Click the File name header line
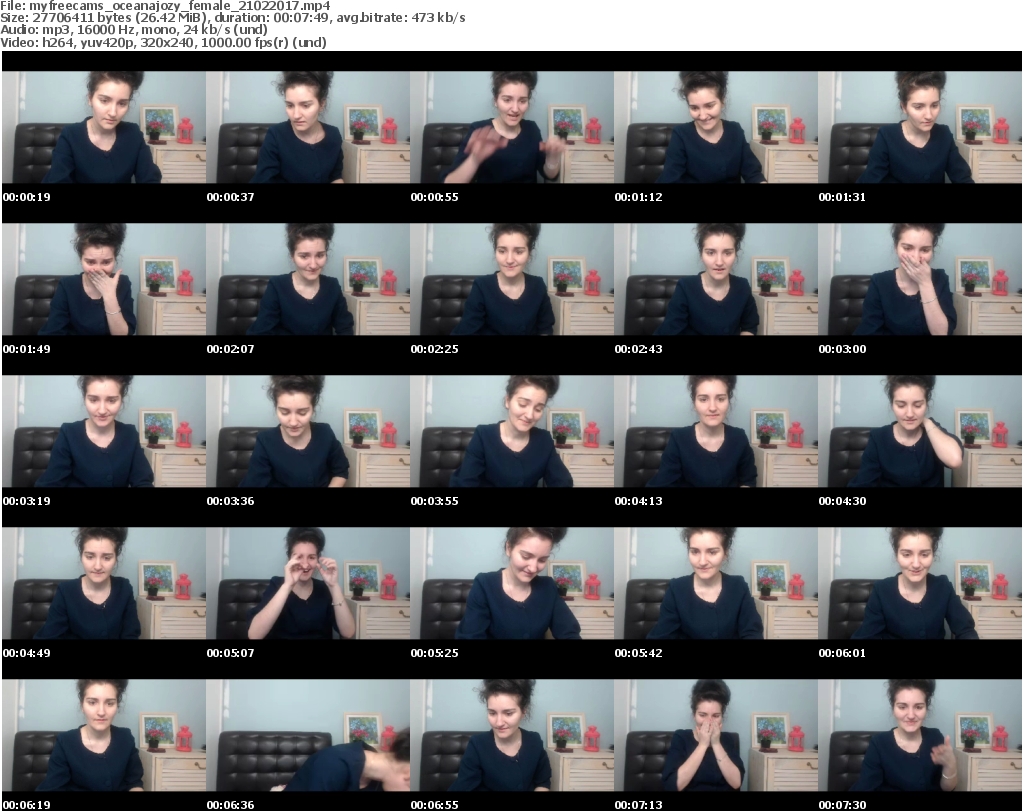The height and width of the screenshot is (811, 1024). tap(165, 6)
